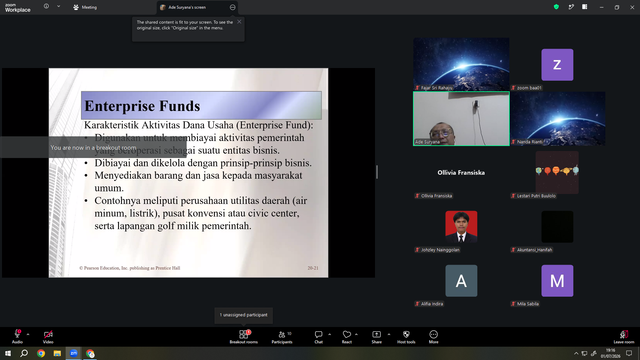640x360 pixels.
Task: Open the Windows Start menu
Action: point(8,353)
